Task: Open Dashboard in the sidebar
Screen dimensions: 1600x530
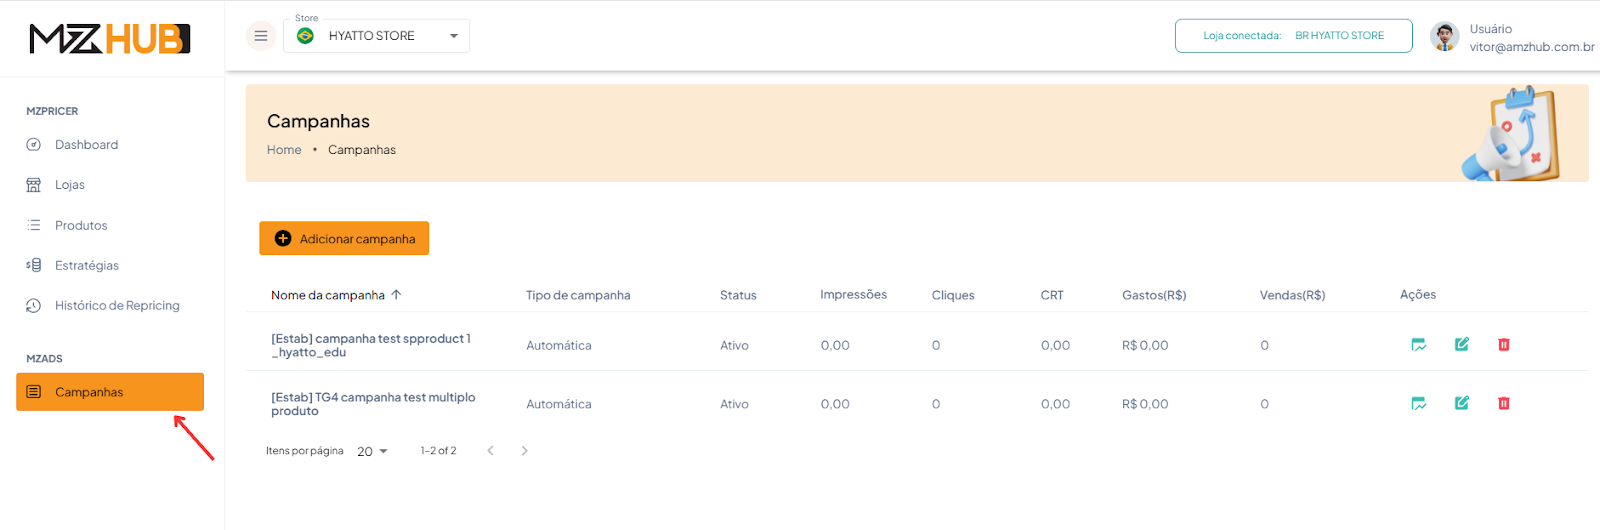Action: pyautogui.click(x=86, y=145)
